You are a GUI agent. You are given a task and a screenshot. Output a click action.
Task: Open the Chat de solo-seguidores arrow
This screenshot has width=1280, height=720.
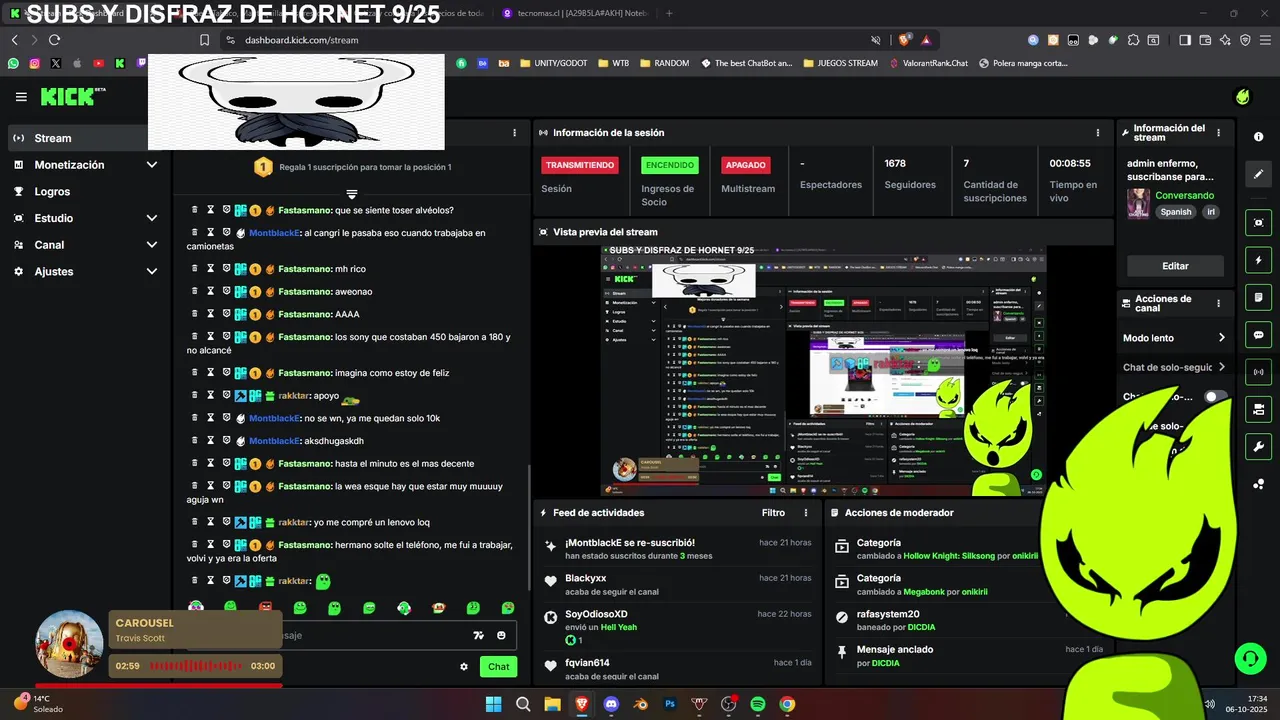(1221, 367)
